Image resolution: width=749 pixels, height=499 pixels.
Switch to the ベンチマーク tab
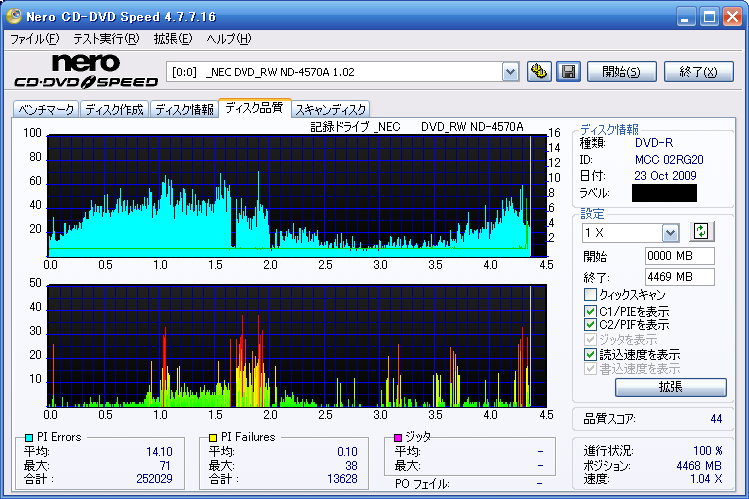tap(46, 109)
